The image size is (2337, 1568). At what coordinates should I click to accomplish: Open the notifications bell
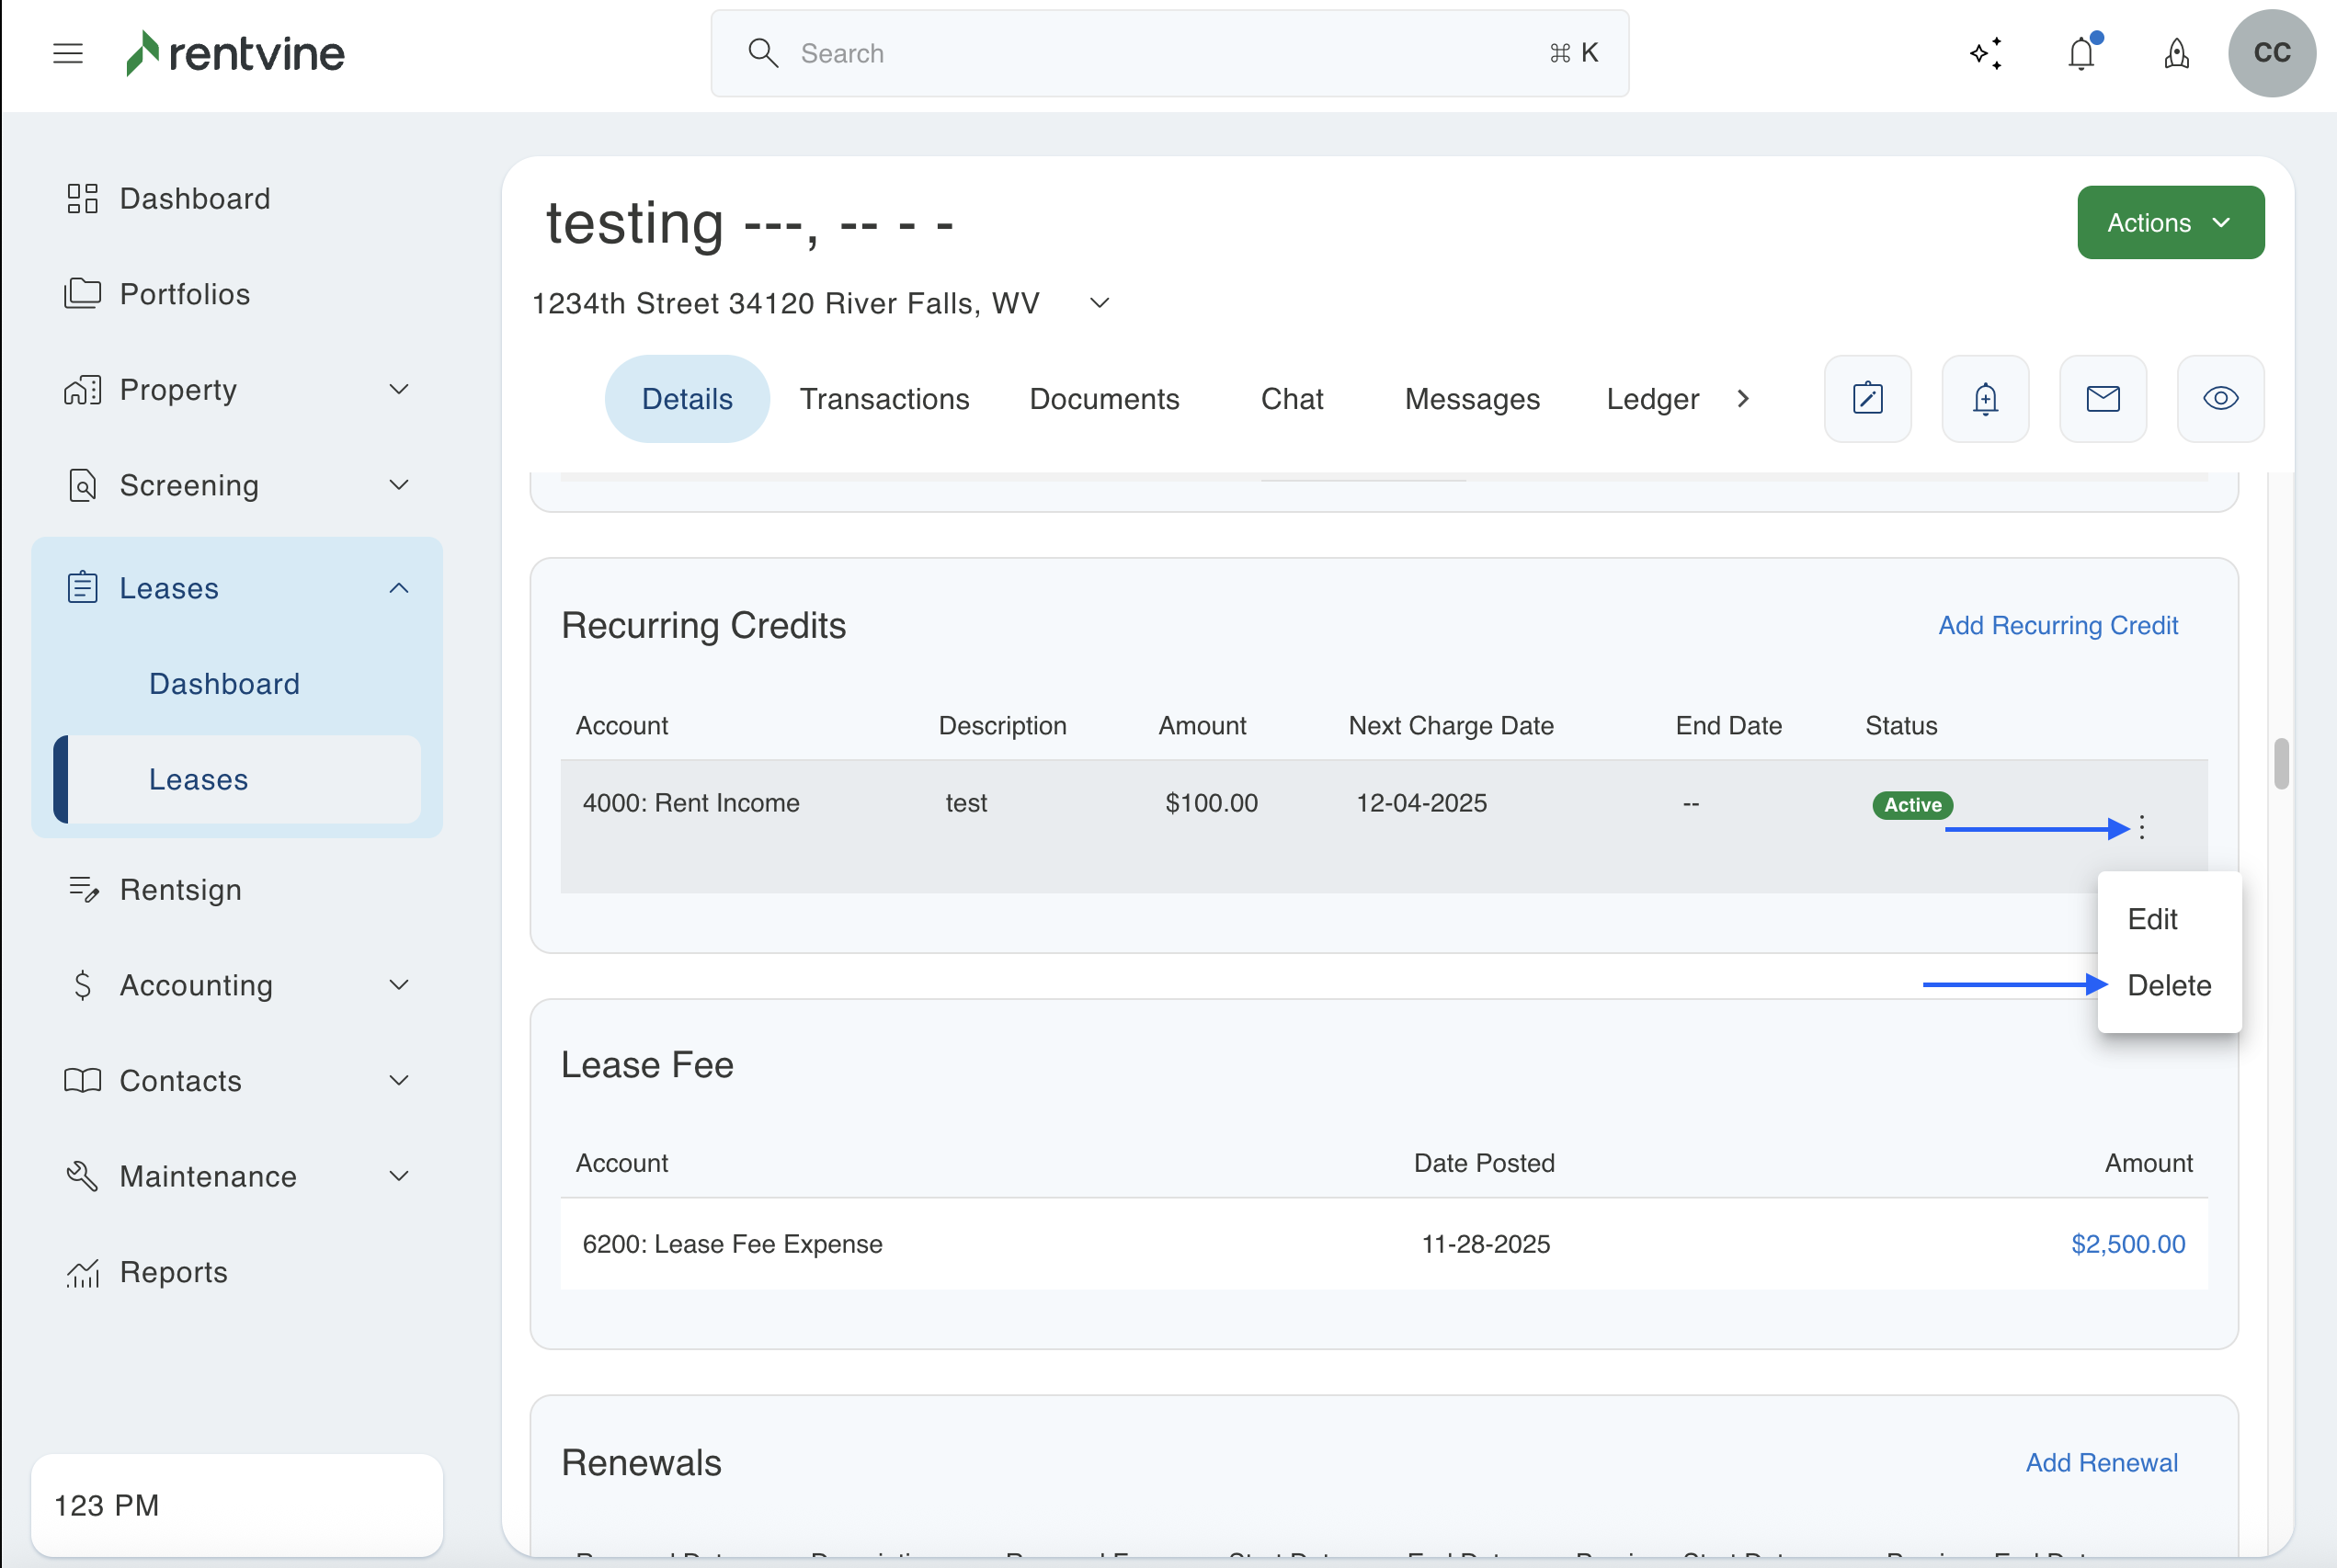click(x=2082, y=53)
